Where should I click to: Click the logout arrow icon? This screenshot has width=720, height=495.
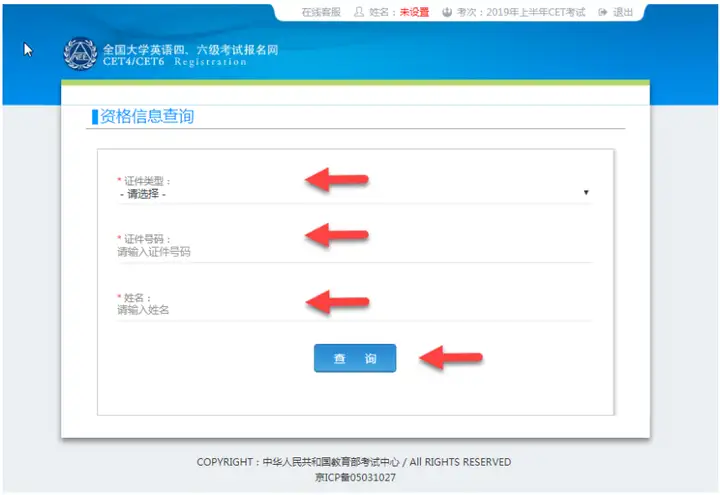tap(603, 12)
